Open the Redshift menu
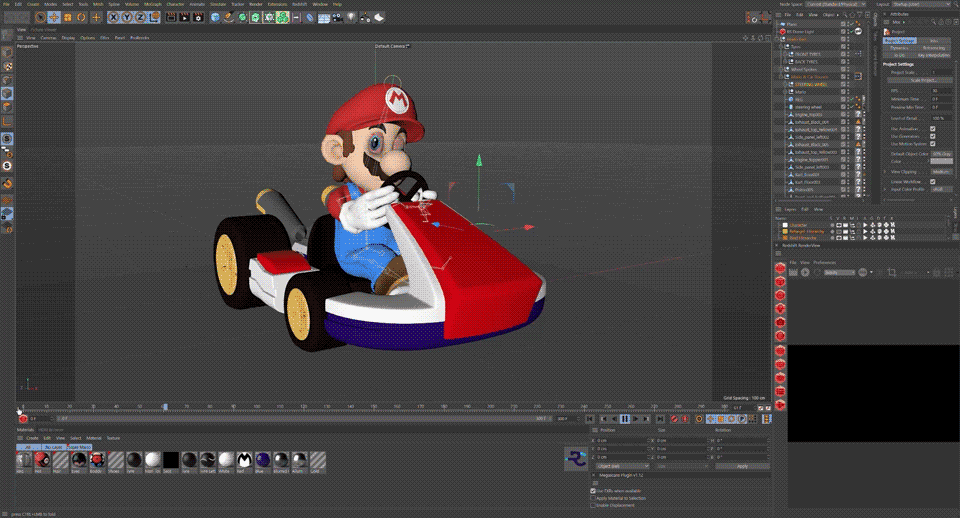Viewport: 960px width, 518px height. (x=299, y=4)
